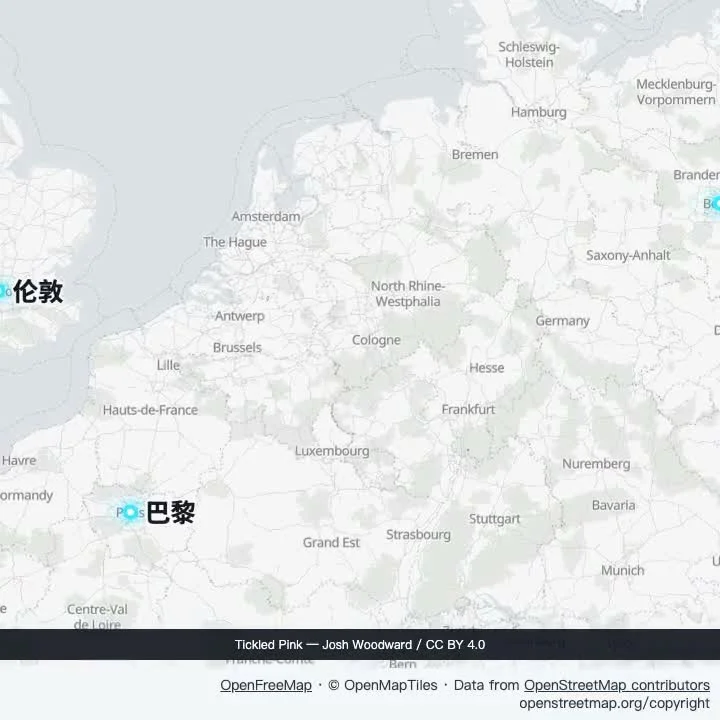Click the 伦敦 label next to London
Screen dimensions: 720x720
click(38, 291)
